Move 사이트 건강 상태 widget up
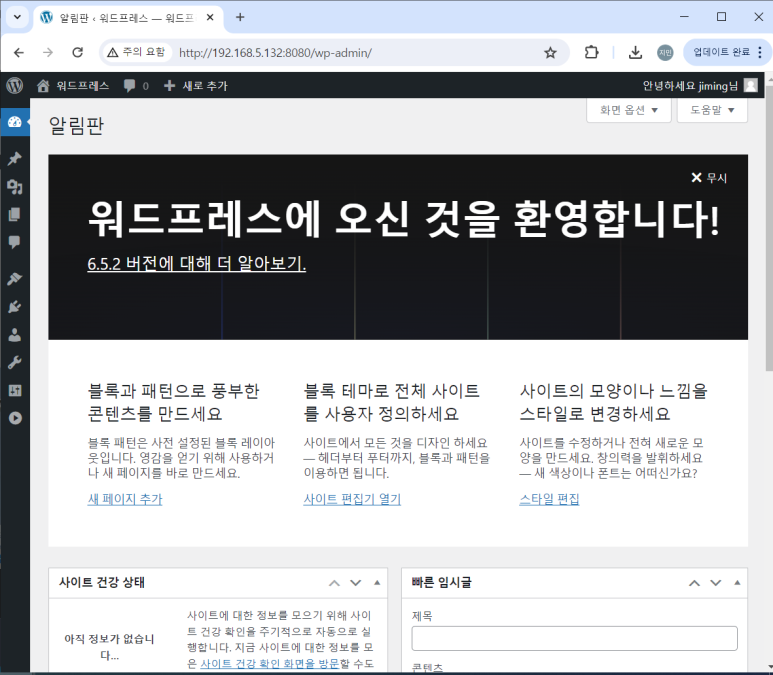The width and height of the screenshot is (773, 675). (x=334, y=583)
